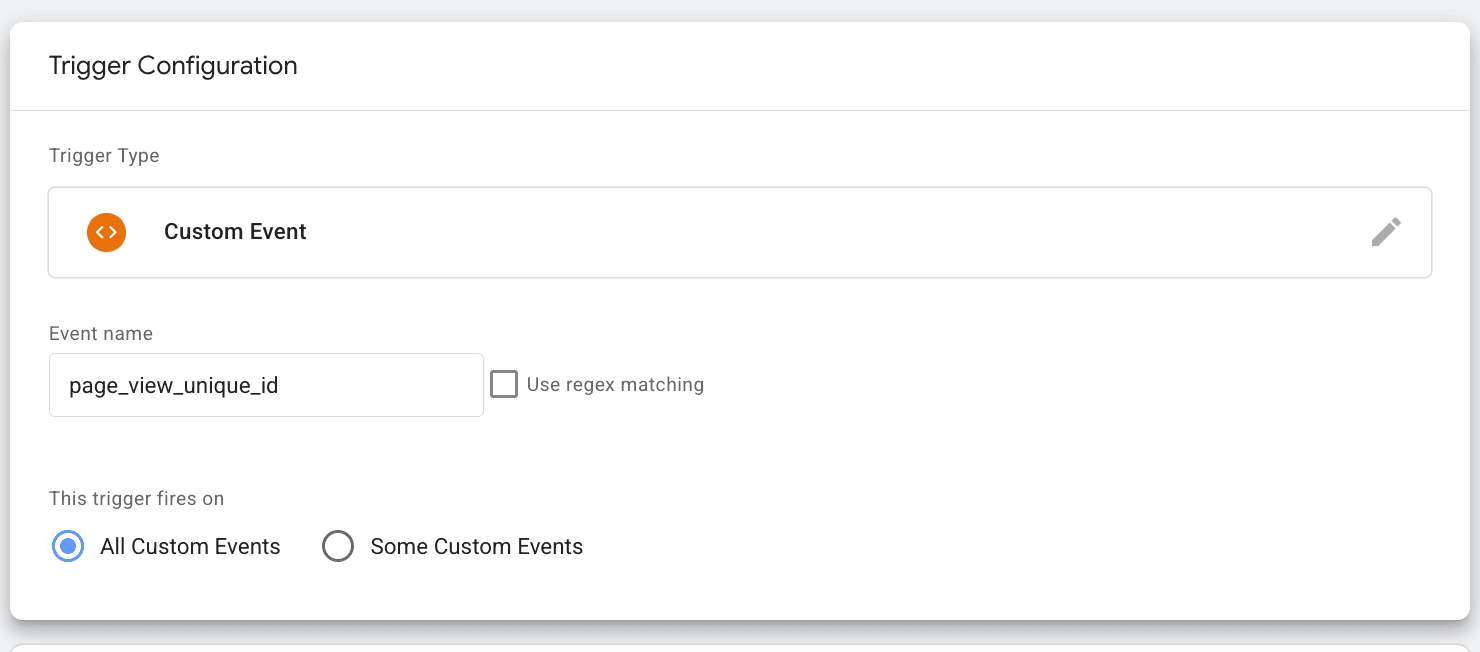Enable the Use regex matching checkbox
This screenshot has height=652, width=1480.
pyautogui.click(x=504, y=385)
